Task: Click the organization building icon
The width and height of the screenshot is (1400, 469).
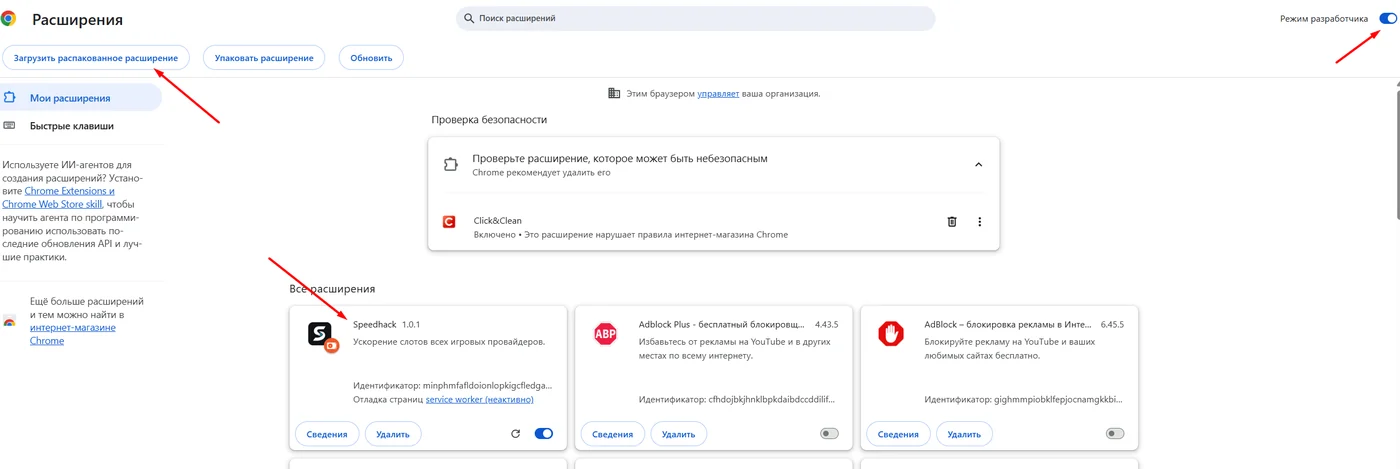Action: 614,93
